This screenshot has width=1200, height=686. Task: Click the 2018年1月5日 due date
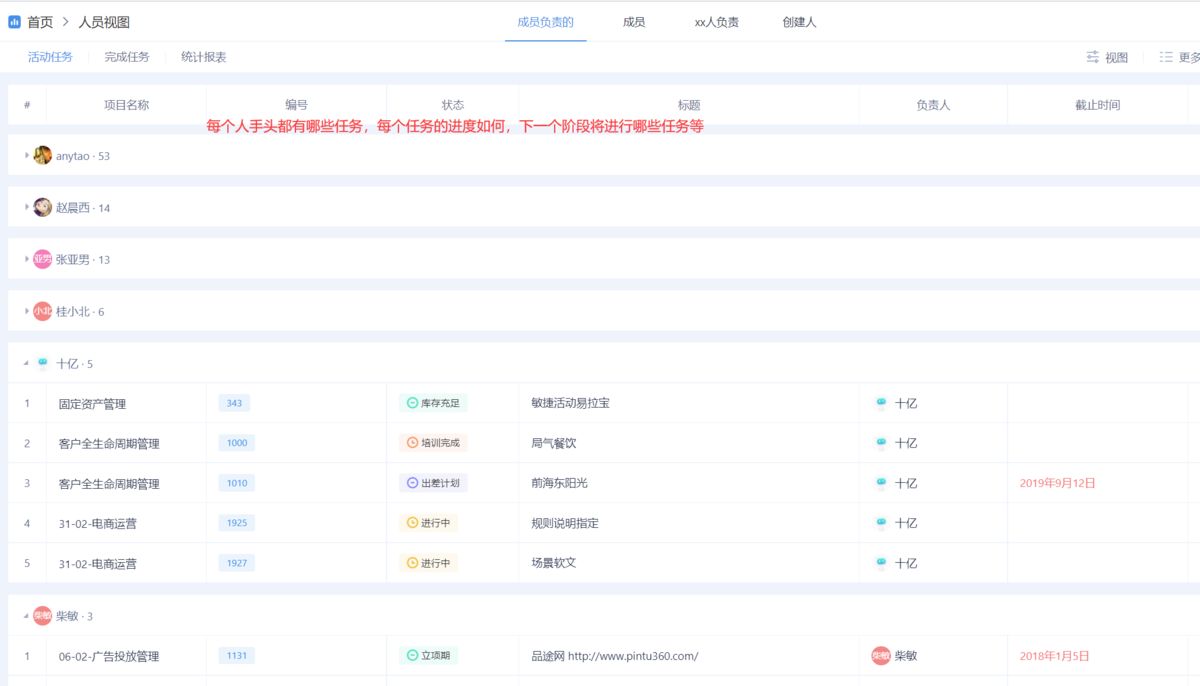pyautogui.click(x=1054, y=656)
